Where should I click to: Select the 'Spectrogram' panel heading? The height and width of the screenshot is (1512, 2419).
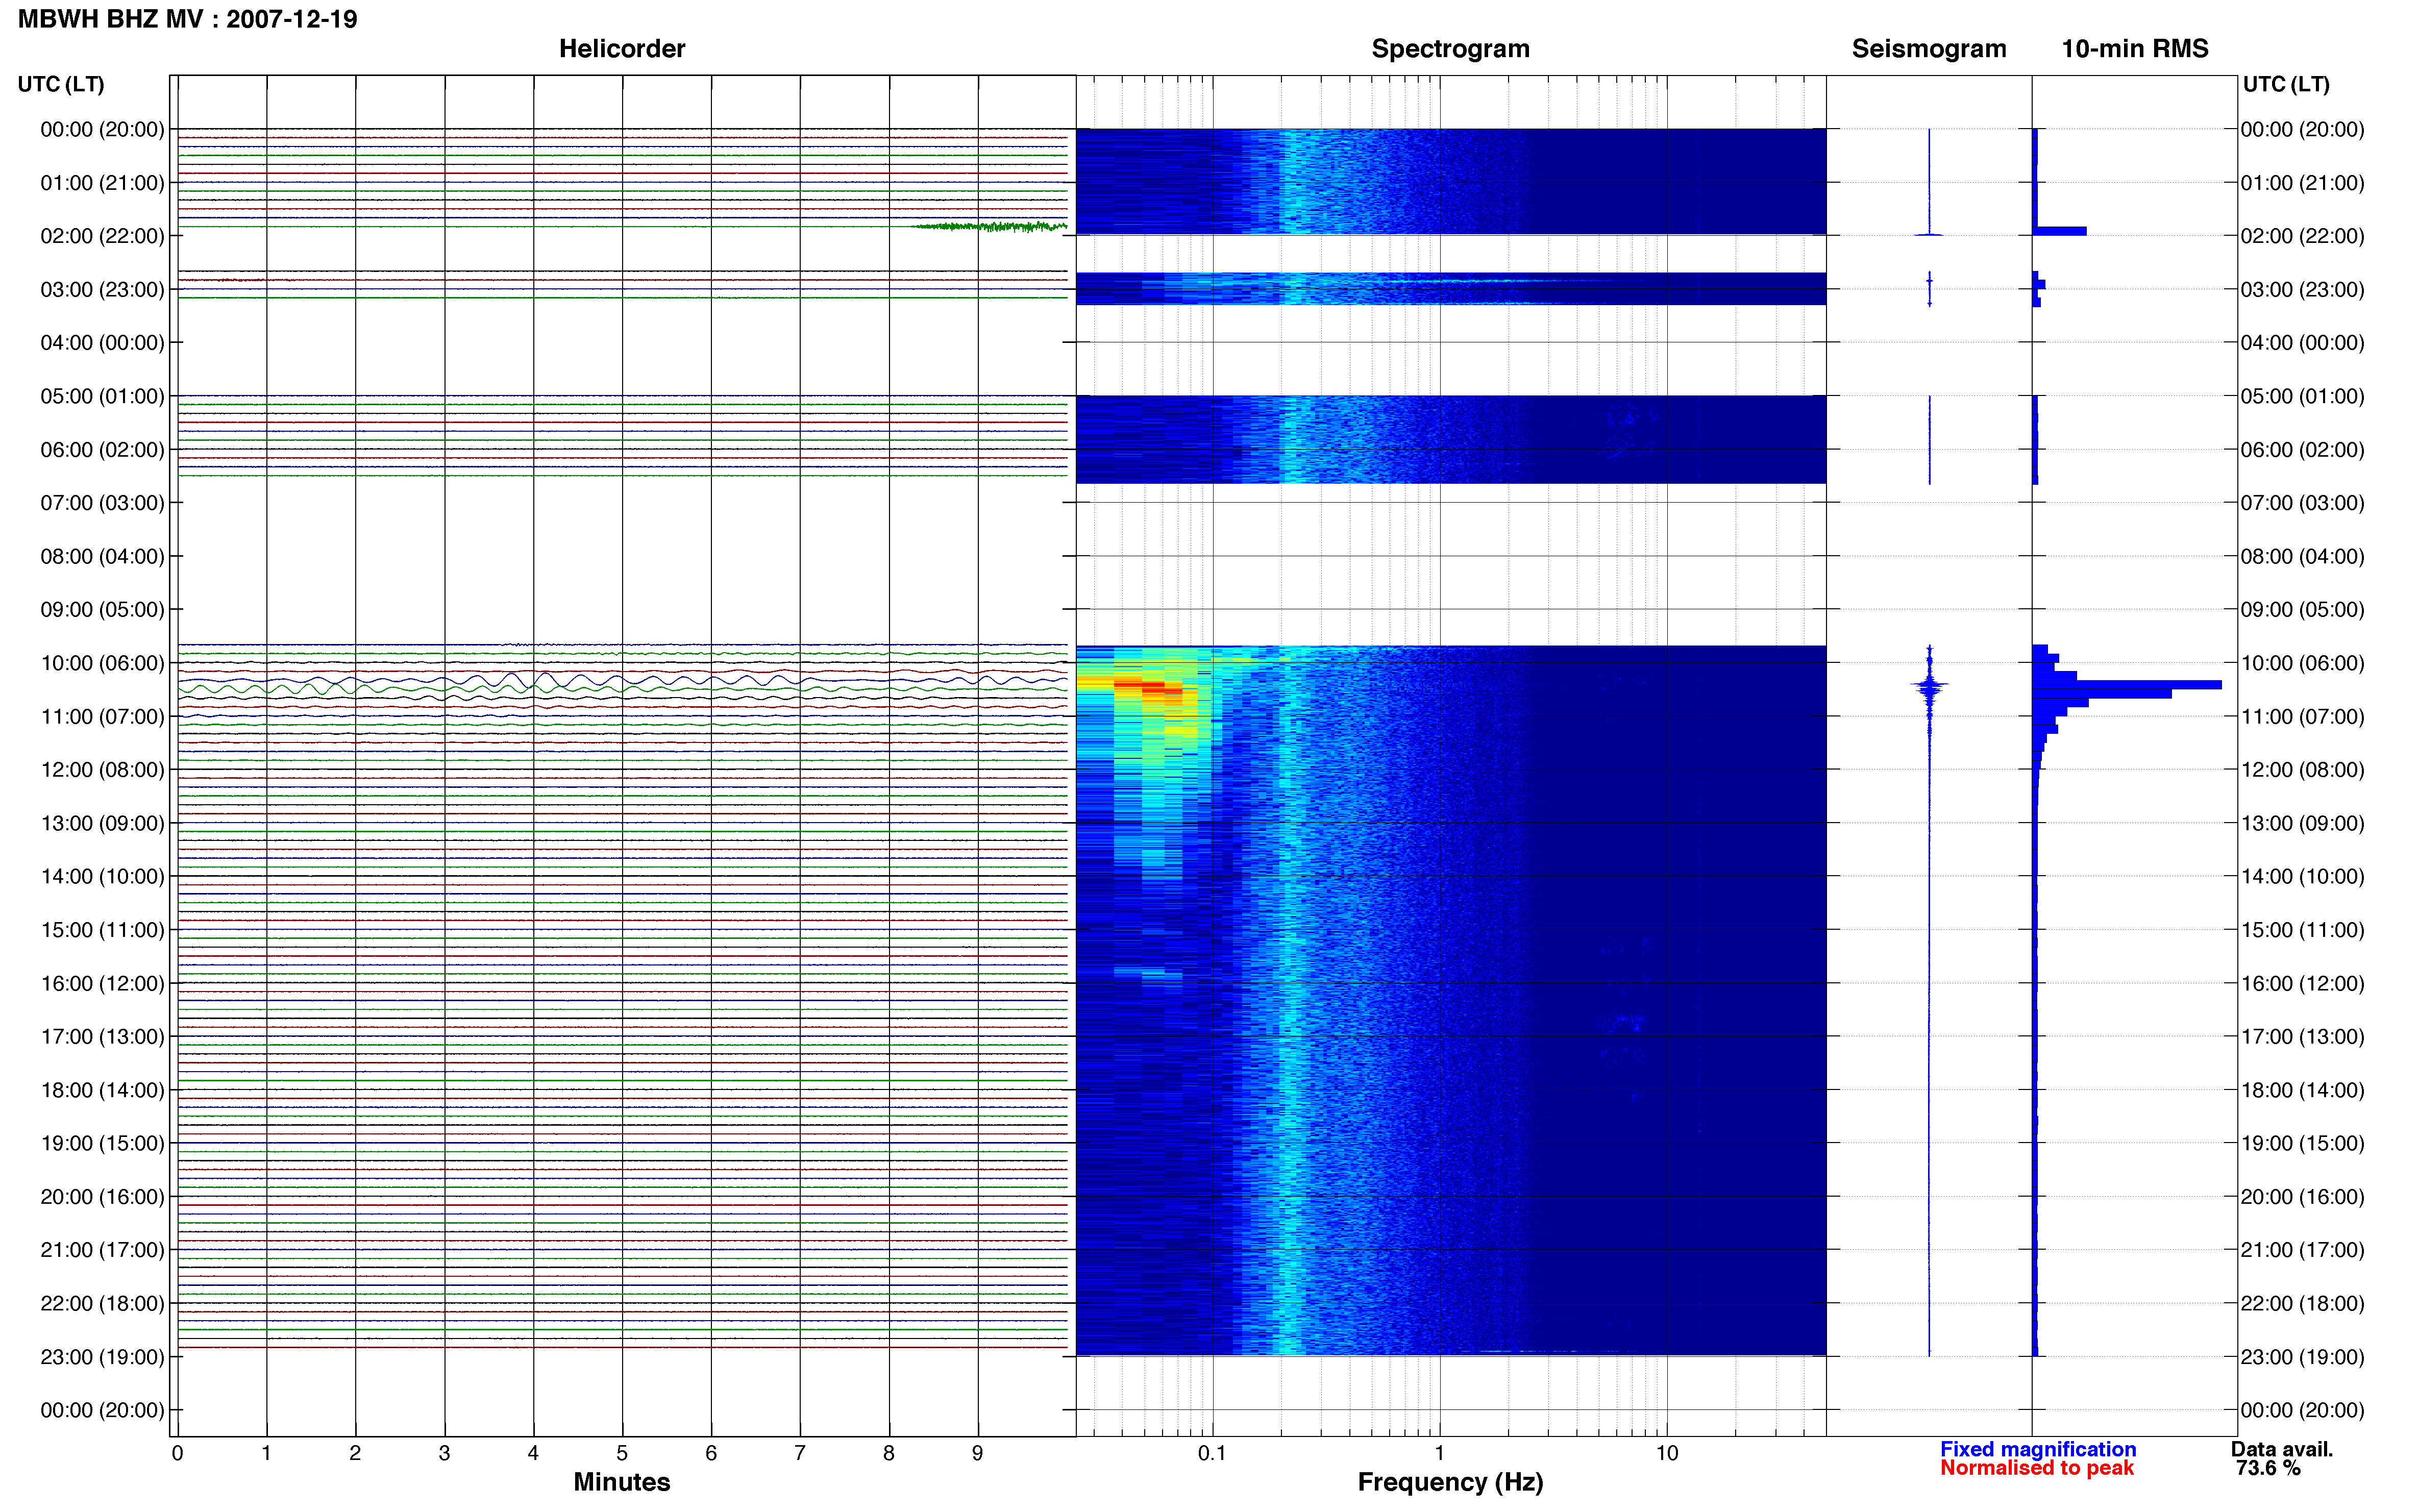(1450, 48)
